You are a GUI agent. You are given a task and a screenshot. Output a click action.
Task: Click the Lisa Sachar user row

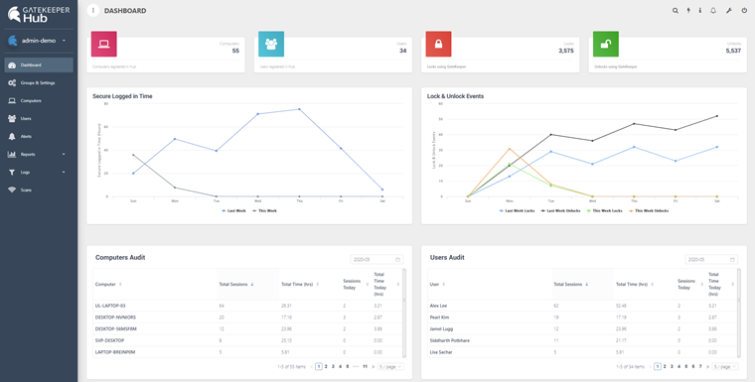click(582, 352)
